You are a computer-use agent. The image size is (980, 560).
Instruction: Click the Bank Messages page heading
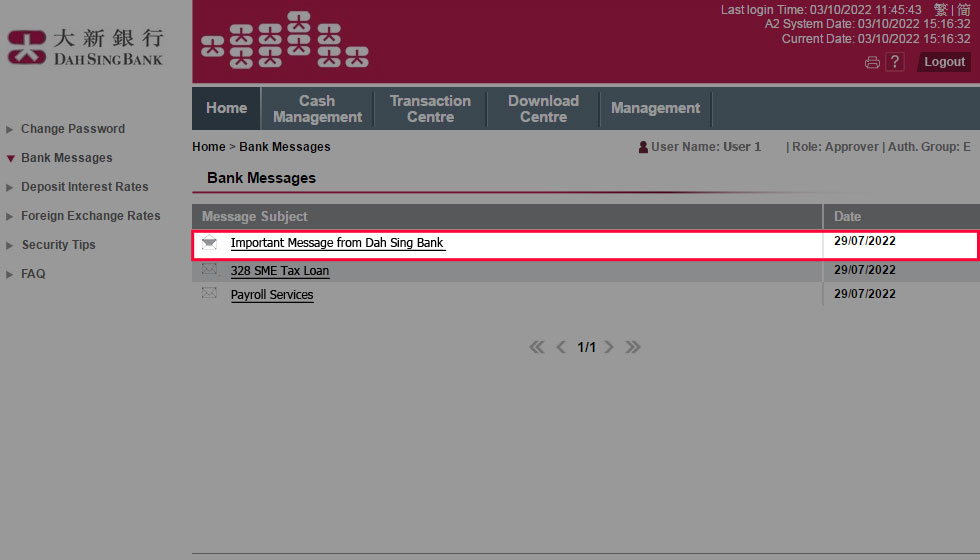261,178
